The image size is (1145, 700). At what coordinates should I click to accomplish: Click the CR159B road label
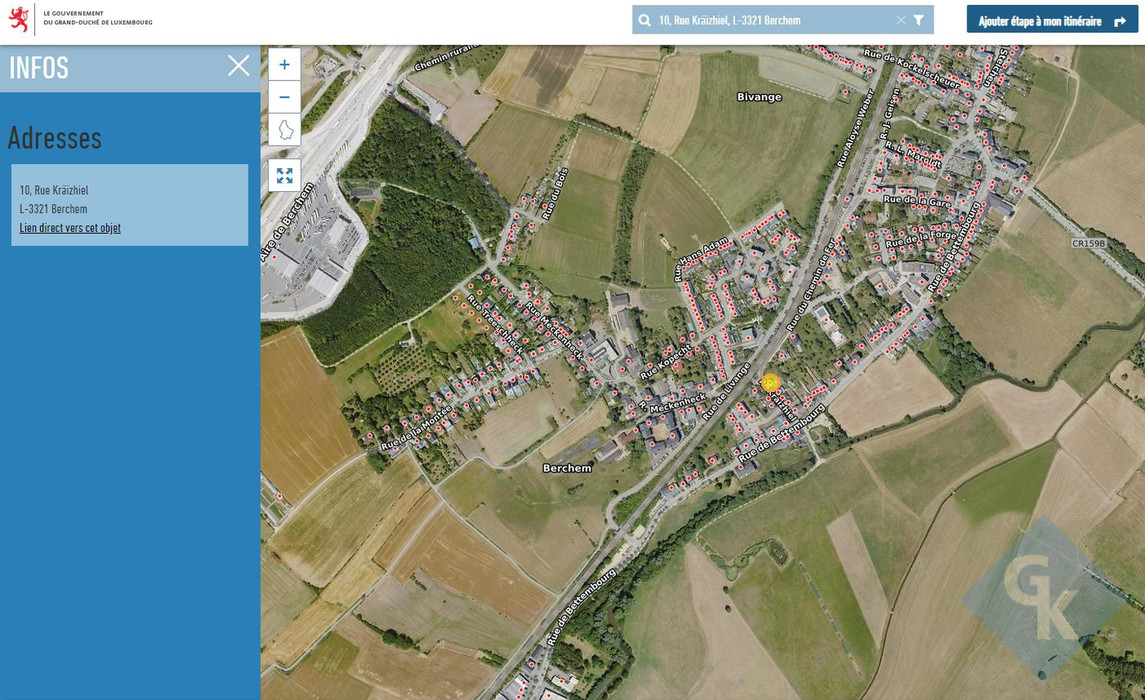point(1090,242)
